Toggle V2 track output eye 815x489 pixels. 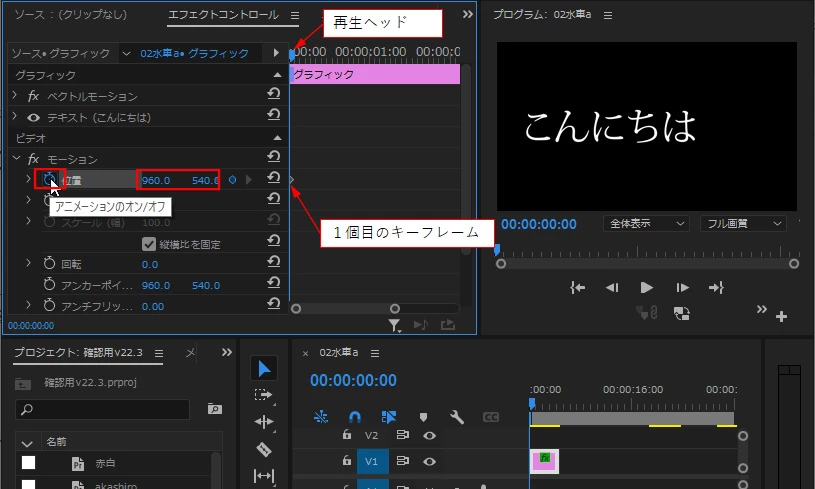click(x=429, y=435)
